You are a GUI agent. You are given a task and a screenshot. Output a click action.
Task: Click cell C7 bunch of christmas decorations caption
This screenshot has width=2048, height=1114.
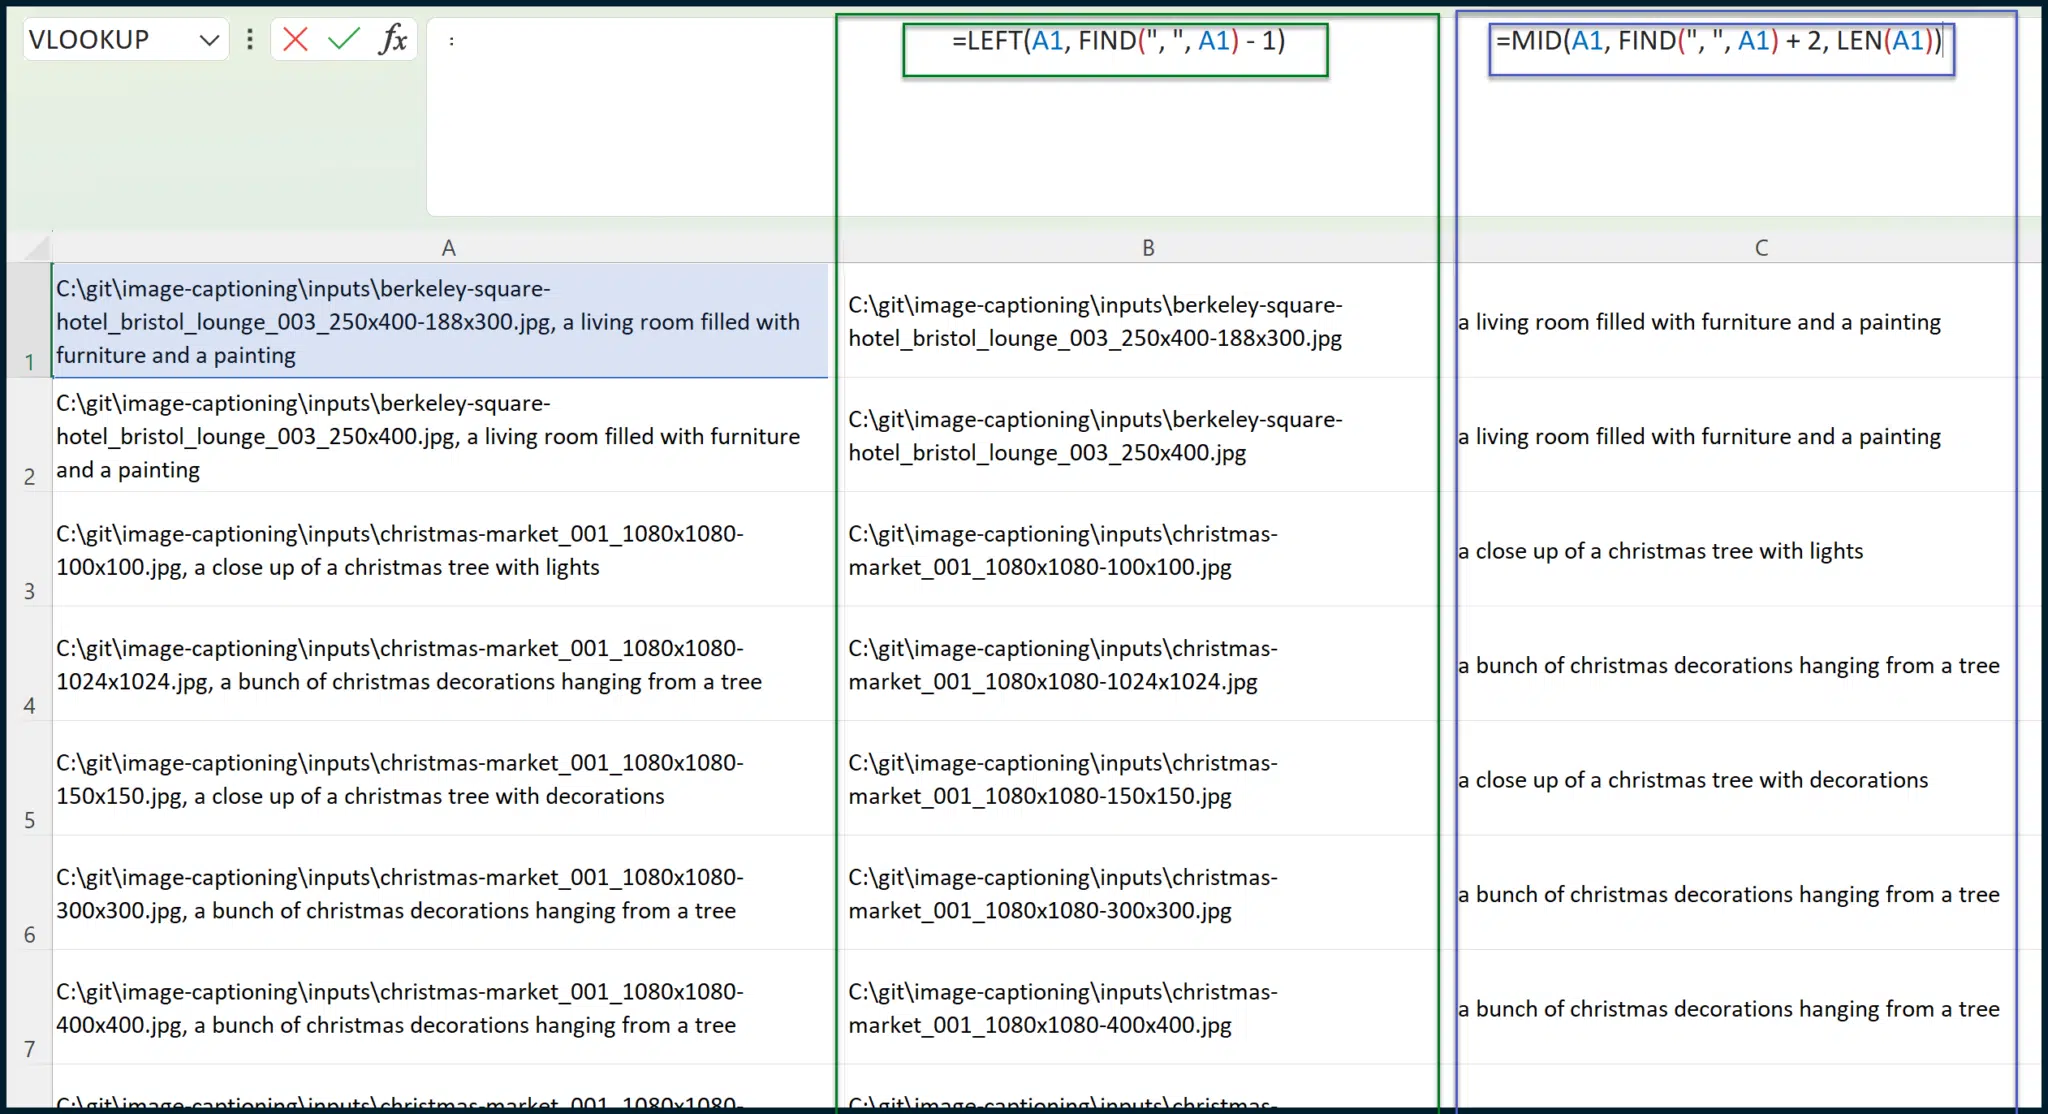coord(1748,1007)
